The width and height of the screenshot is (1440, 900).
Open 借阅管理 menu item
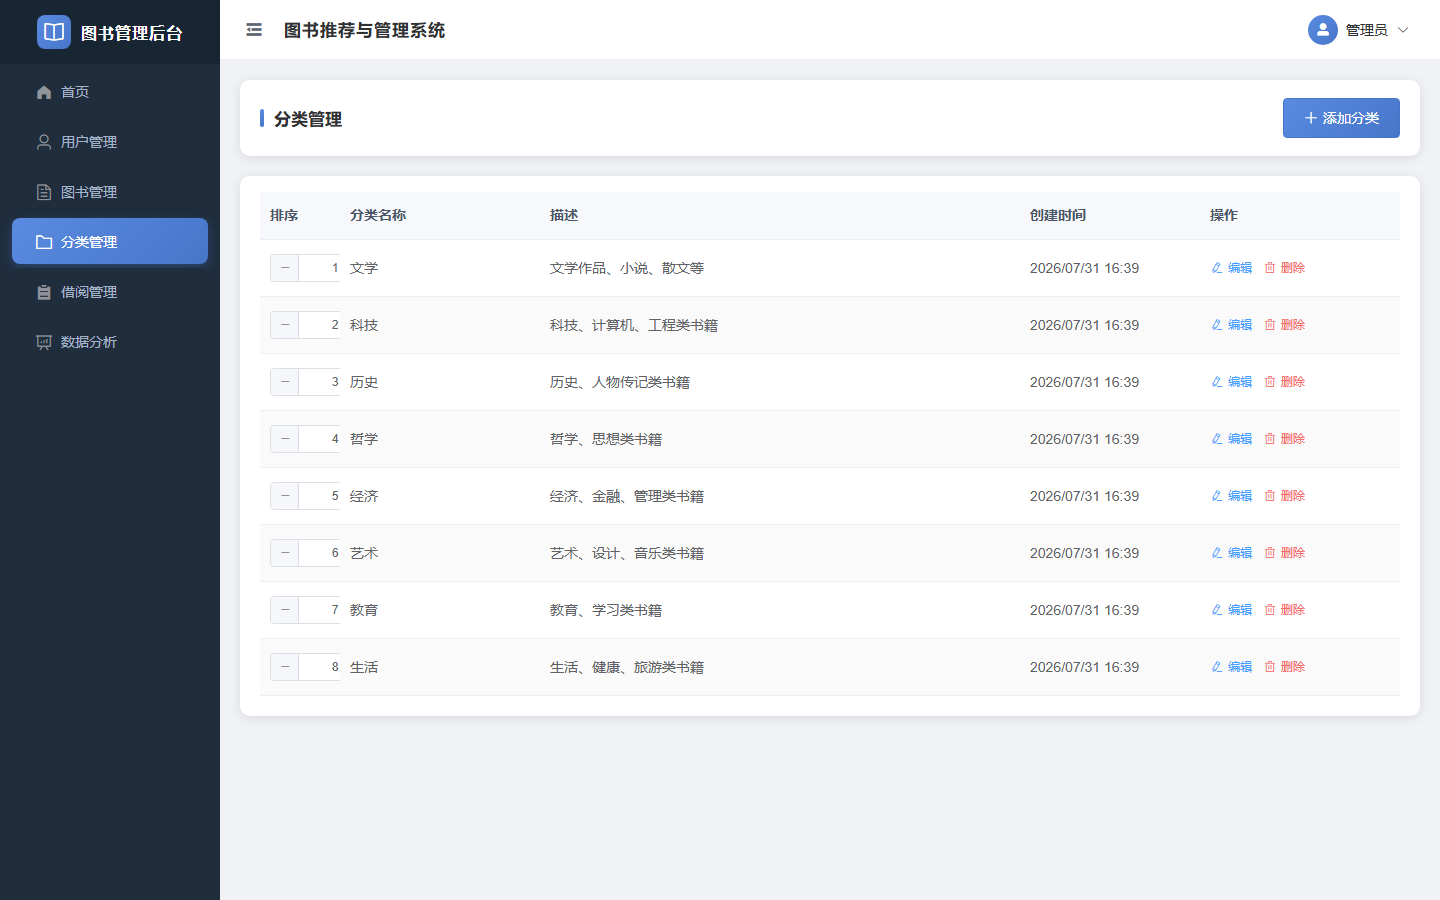110,292
